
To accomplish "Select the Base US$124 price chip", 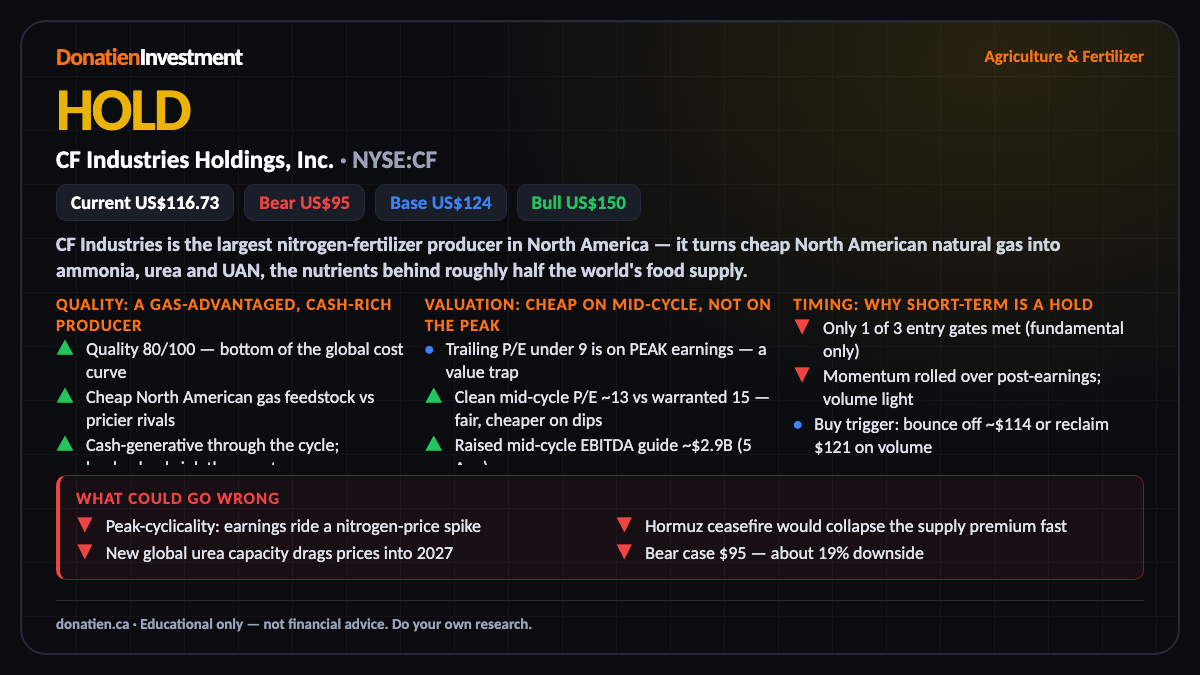I will [441, 203].
